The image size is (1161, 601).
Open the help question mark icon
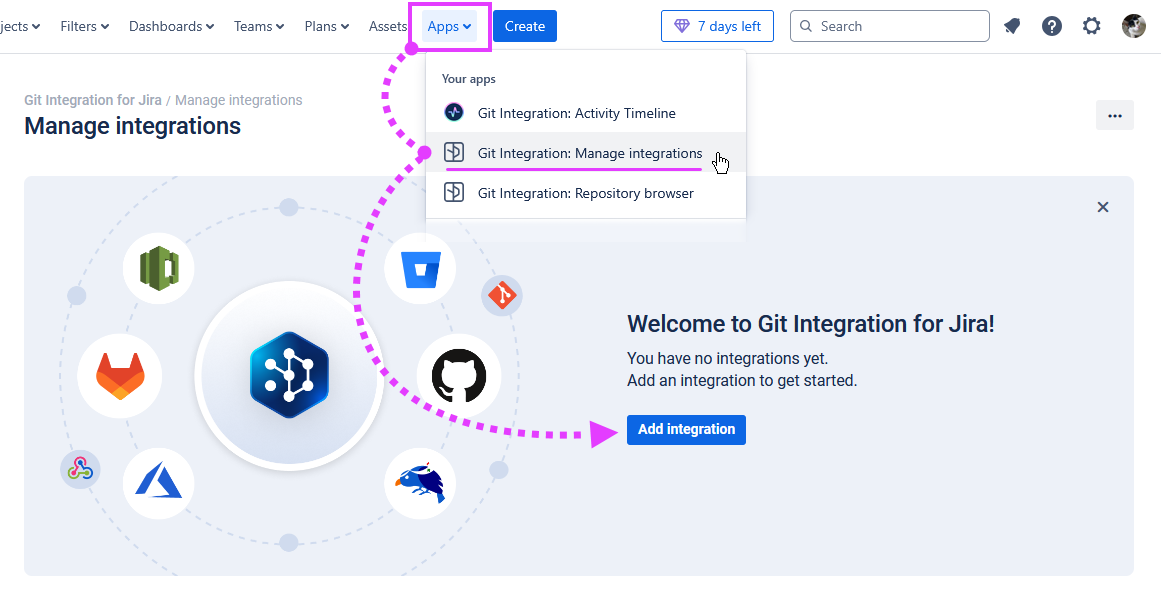pyautogui.click(x=1051, y=26)
